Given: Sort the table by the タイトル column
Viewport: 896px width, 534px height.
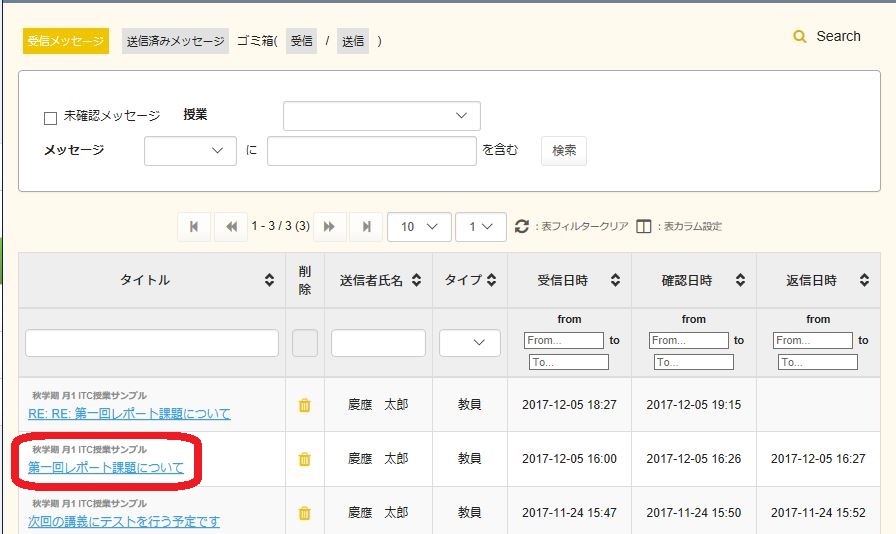Looking at the screenshot, I should coord(269,281).
